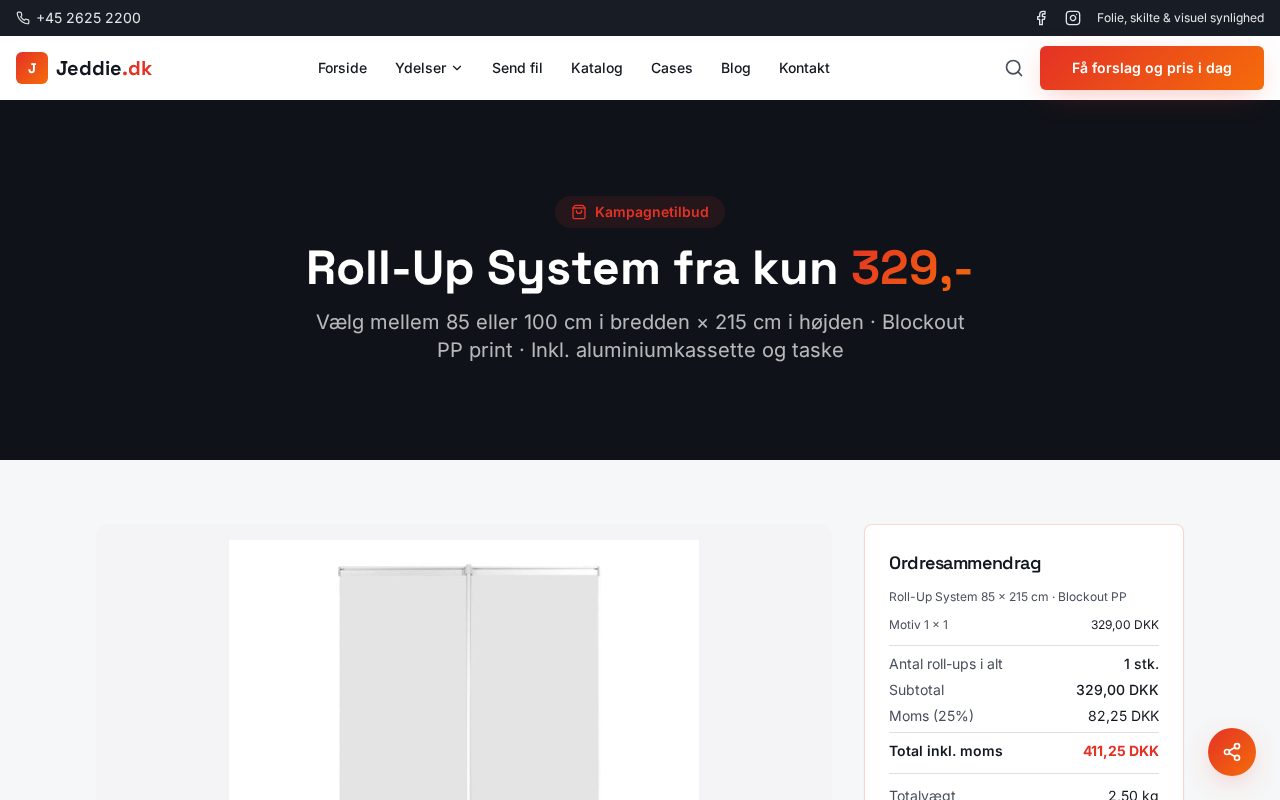This screenshot has height=800, width=1280.
Task: Open the Katalog page link
Action: tap(597, 68)
